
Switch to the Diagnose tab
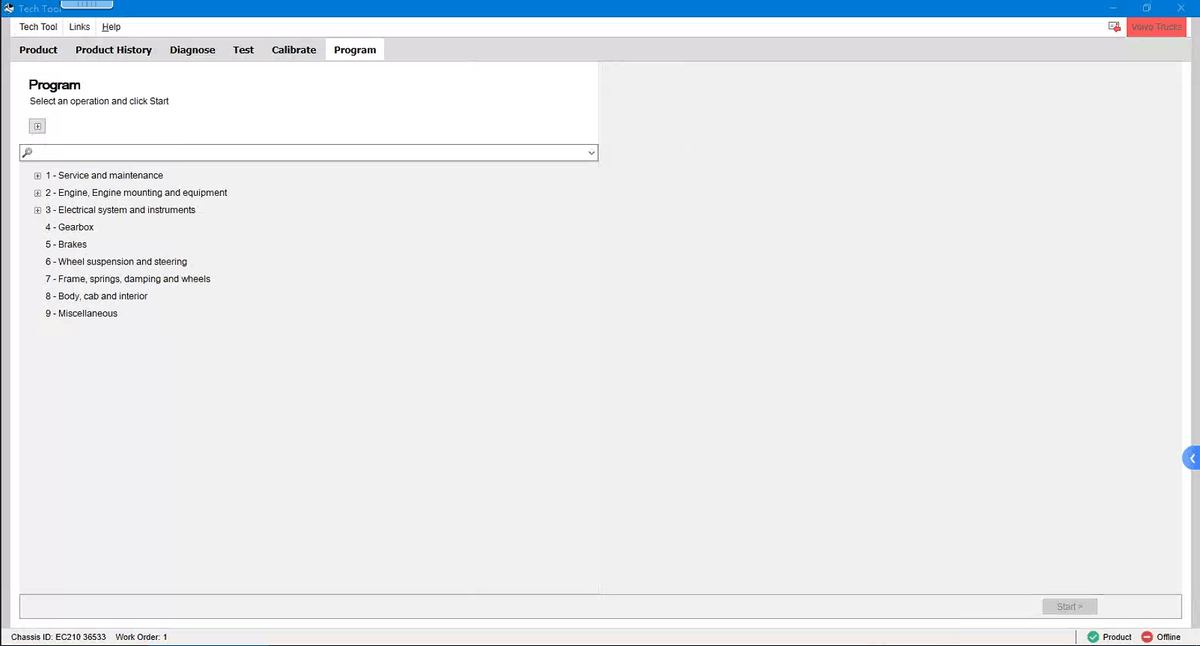tap(192, 50)
